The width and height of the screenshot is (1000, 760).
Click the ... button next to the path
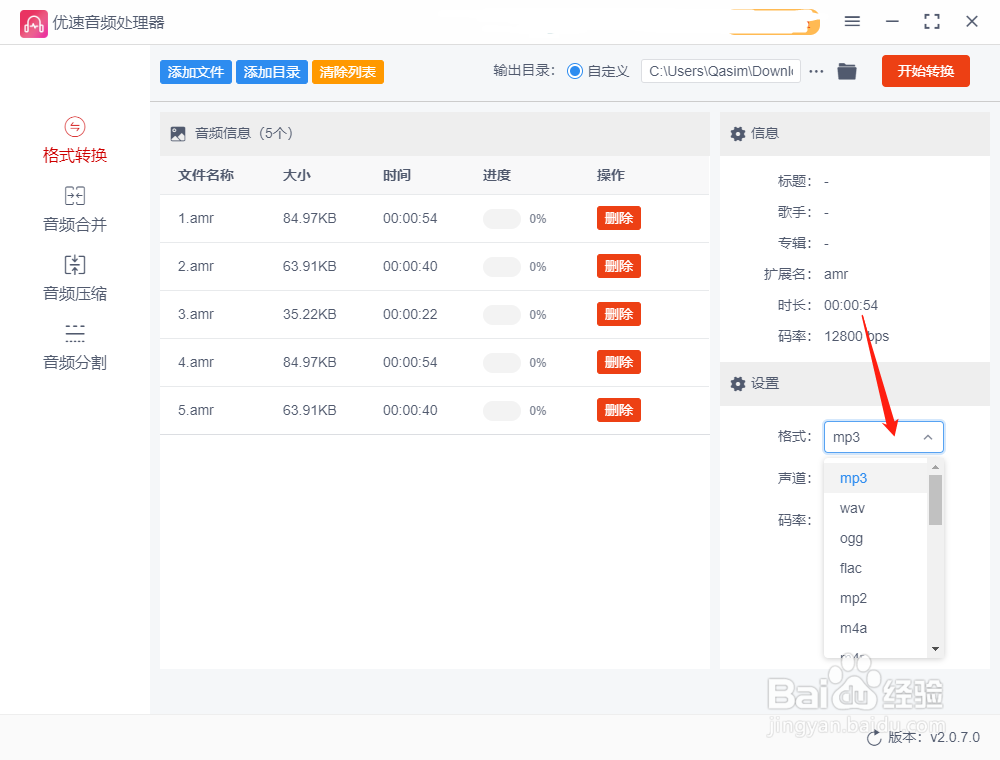(x=815, y=71)
